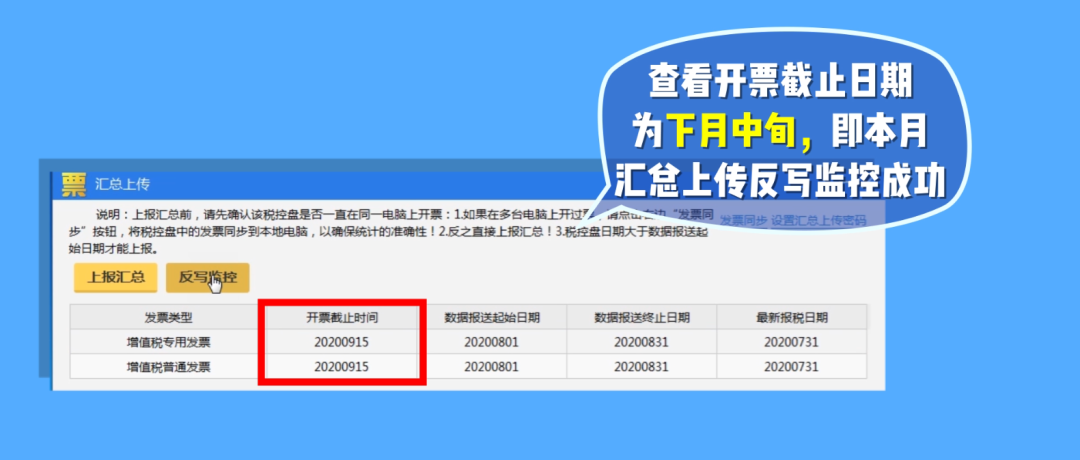Viewport: 1080px width, 460px height.
Task: Select 20200915 in the 增值税普通发票 row
Action: 342,367
